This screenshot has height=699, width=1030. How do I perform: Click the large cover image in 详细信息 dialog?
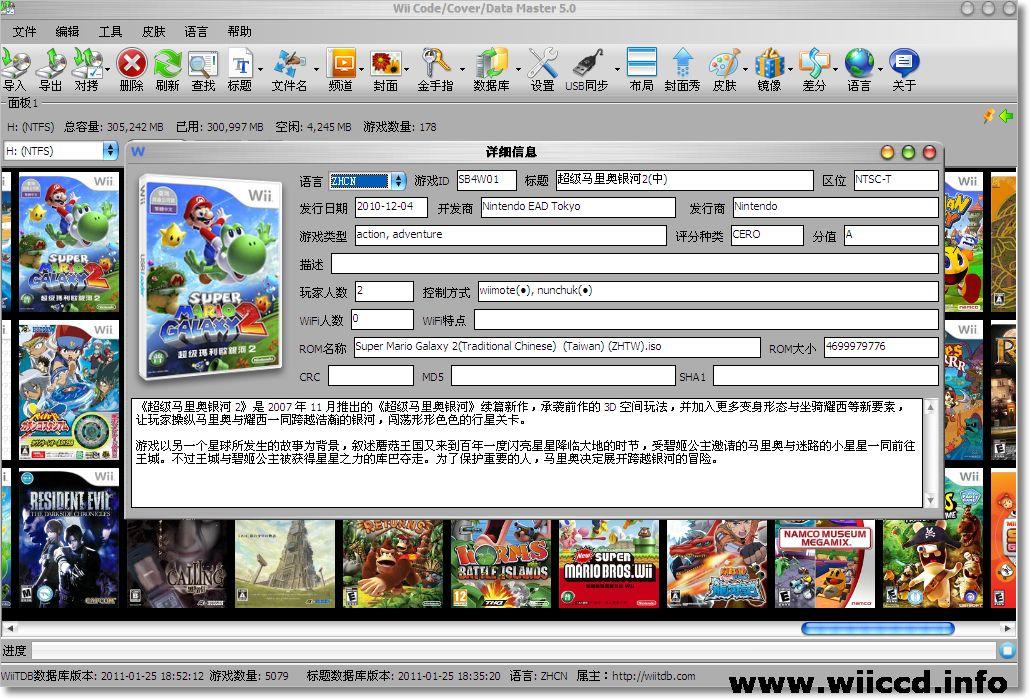pyautogui.click(x=211, y=277)
